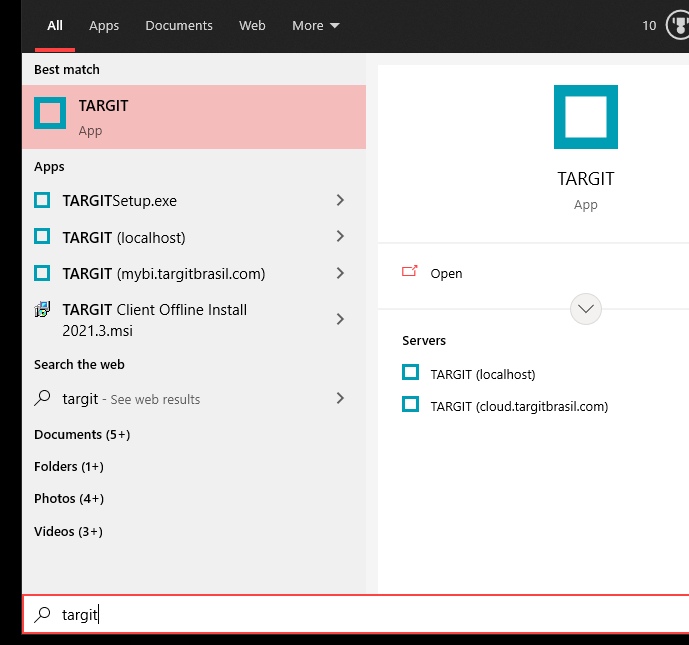Open the rewards trophy icon at top right
The width and height of the screenshot is (689, 645).
pyautogui.click(x=678, y=25)
